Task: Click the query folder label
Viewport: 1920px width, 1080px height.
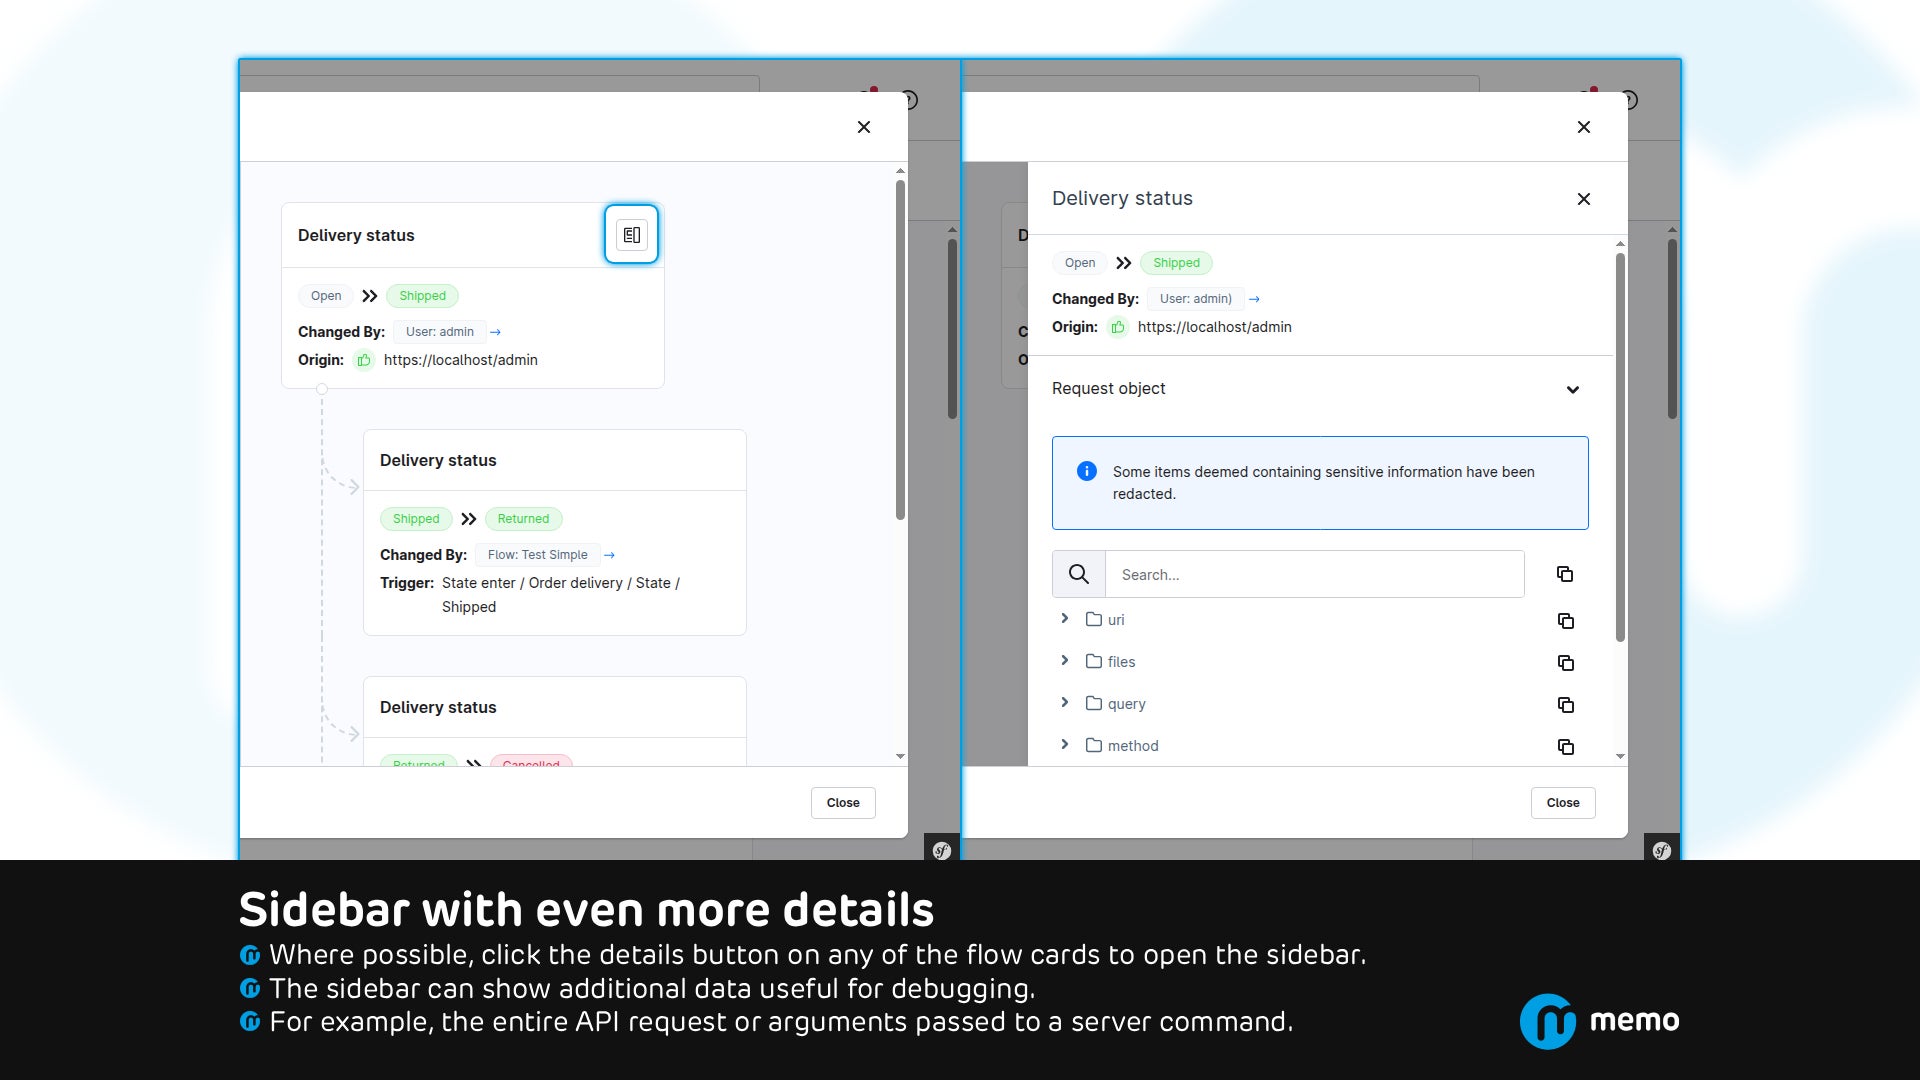Action: point(1127,704)
